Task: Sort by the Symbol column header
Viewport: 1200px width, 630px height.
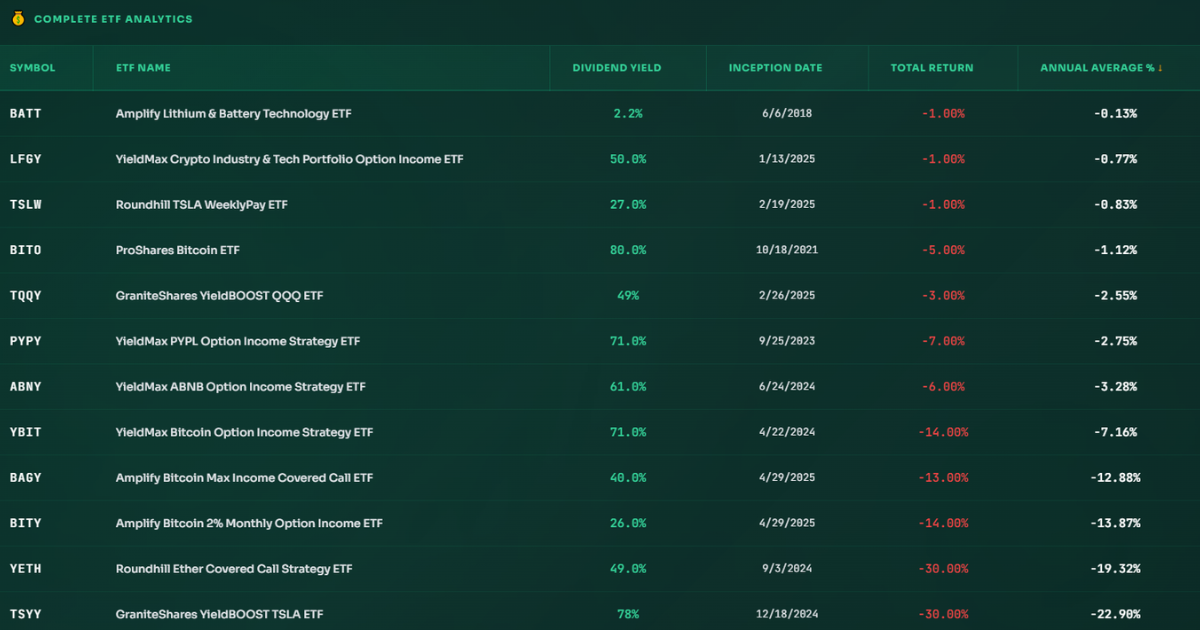Action: (x=33, y=68)
